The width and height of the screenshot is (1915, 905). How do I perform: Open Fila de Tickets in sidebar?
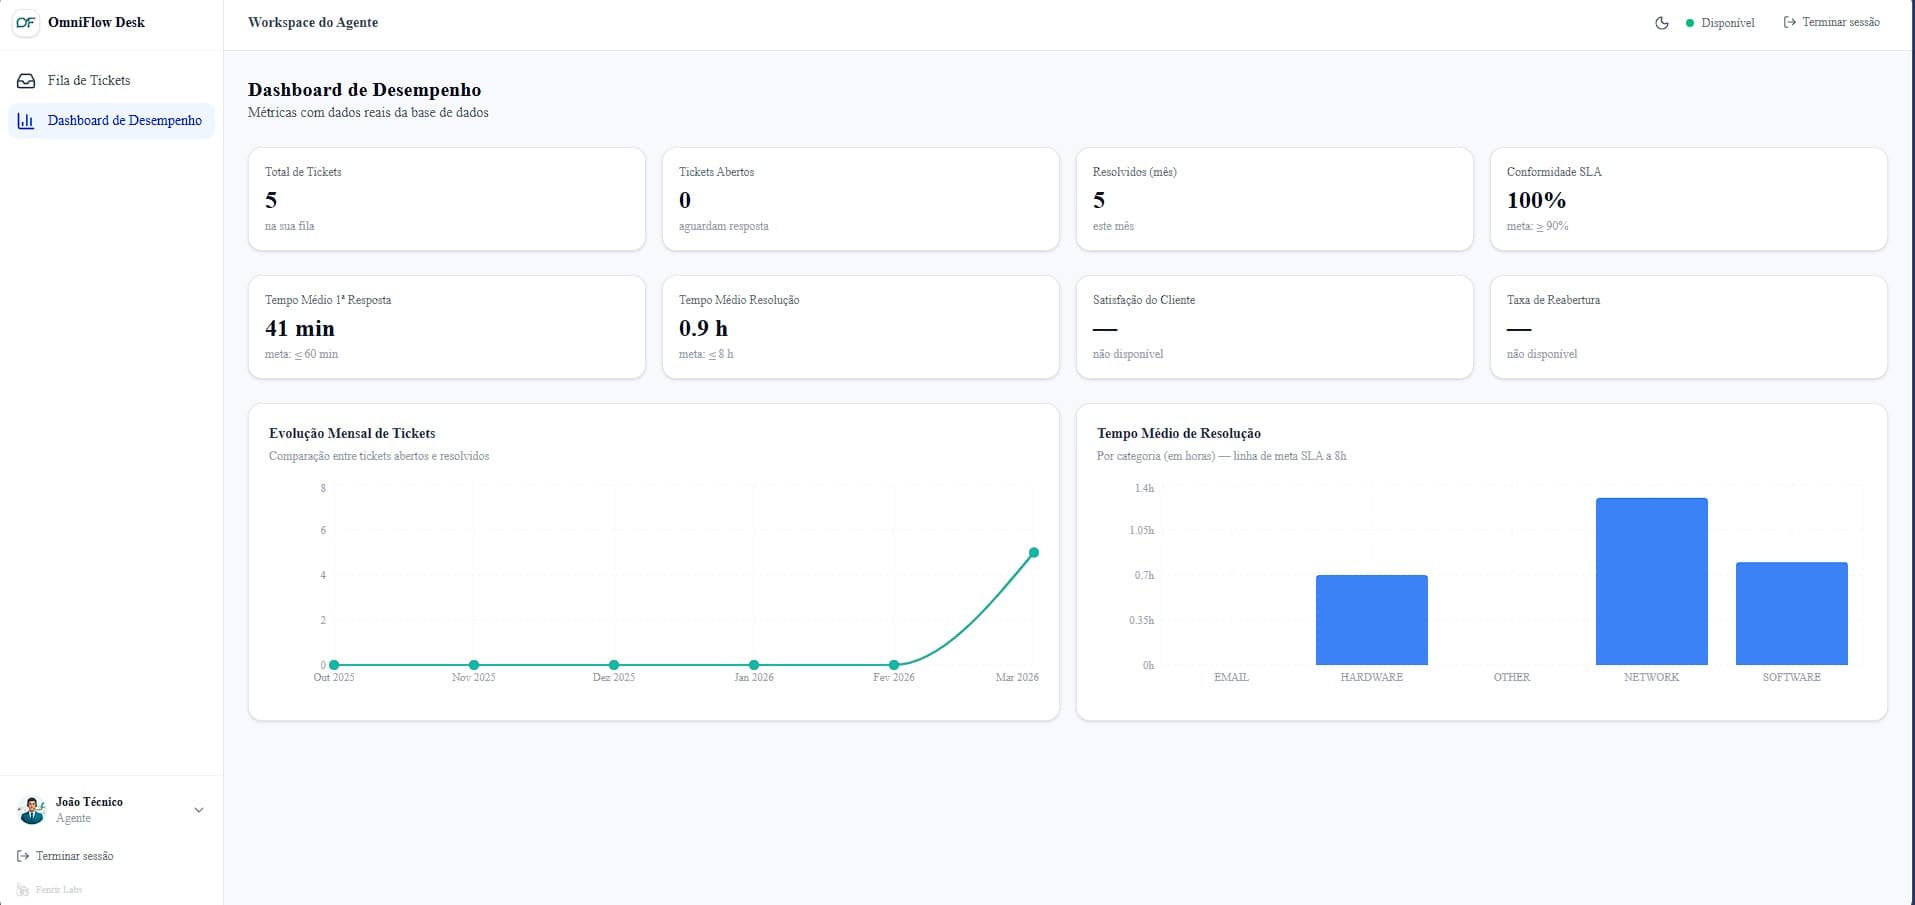[89, 81]
